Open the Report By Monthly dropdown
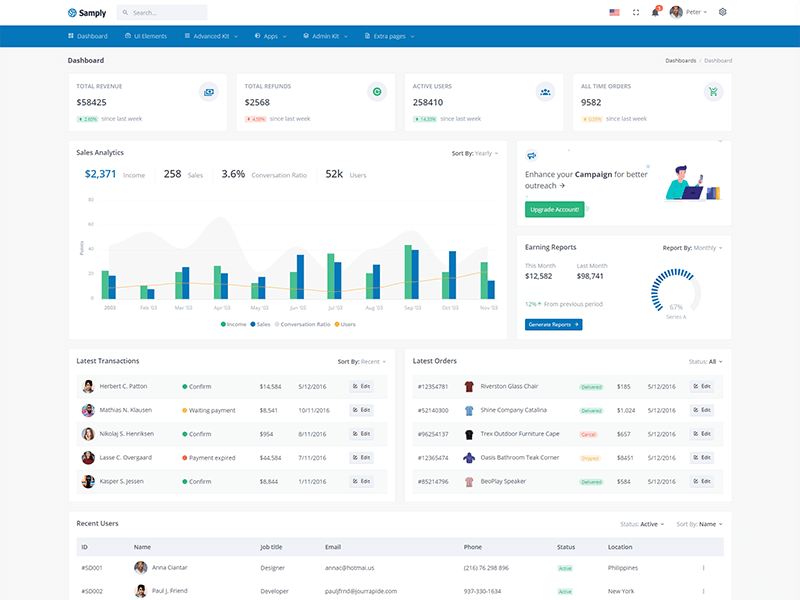Viewport: 800px width, 600px height. (x=692, y=248)
